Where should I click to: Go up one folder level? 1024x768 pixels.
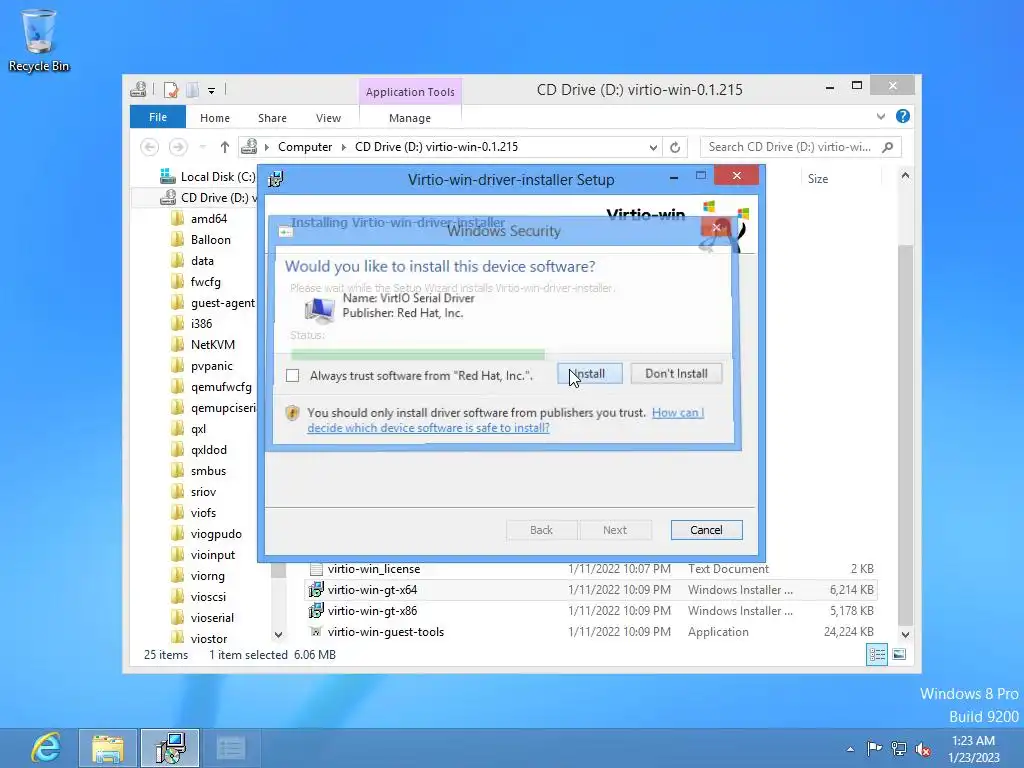[225, 147]
